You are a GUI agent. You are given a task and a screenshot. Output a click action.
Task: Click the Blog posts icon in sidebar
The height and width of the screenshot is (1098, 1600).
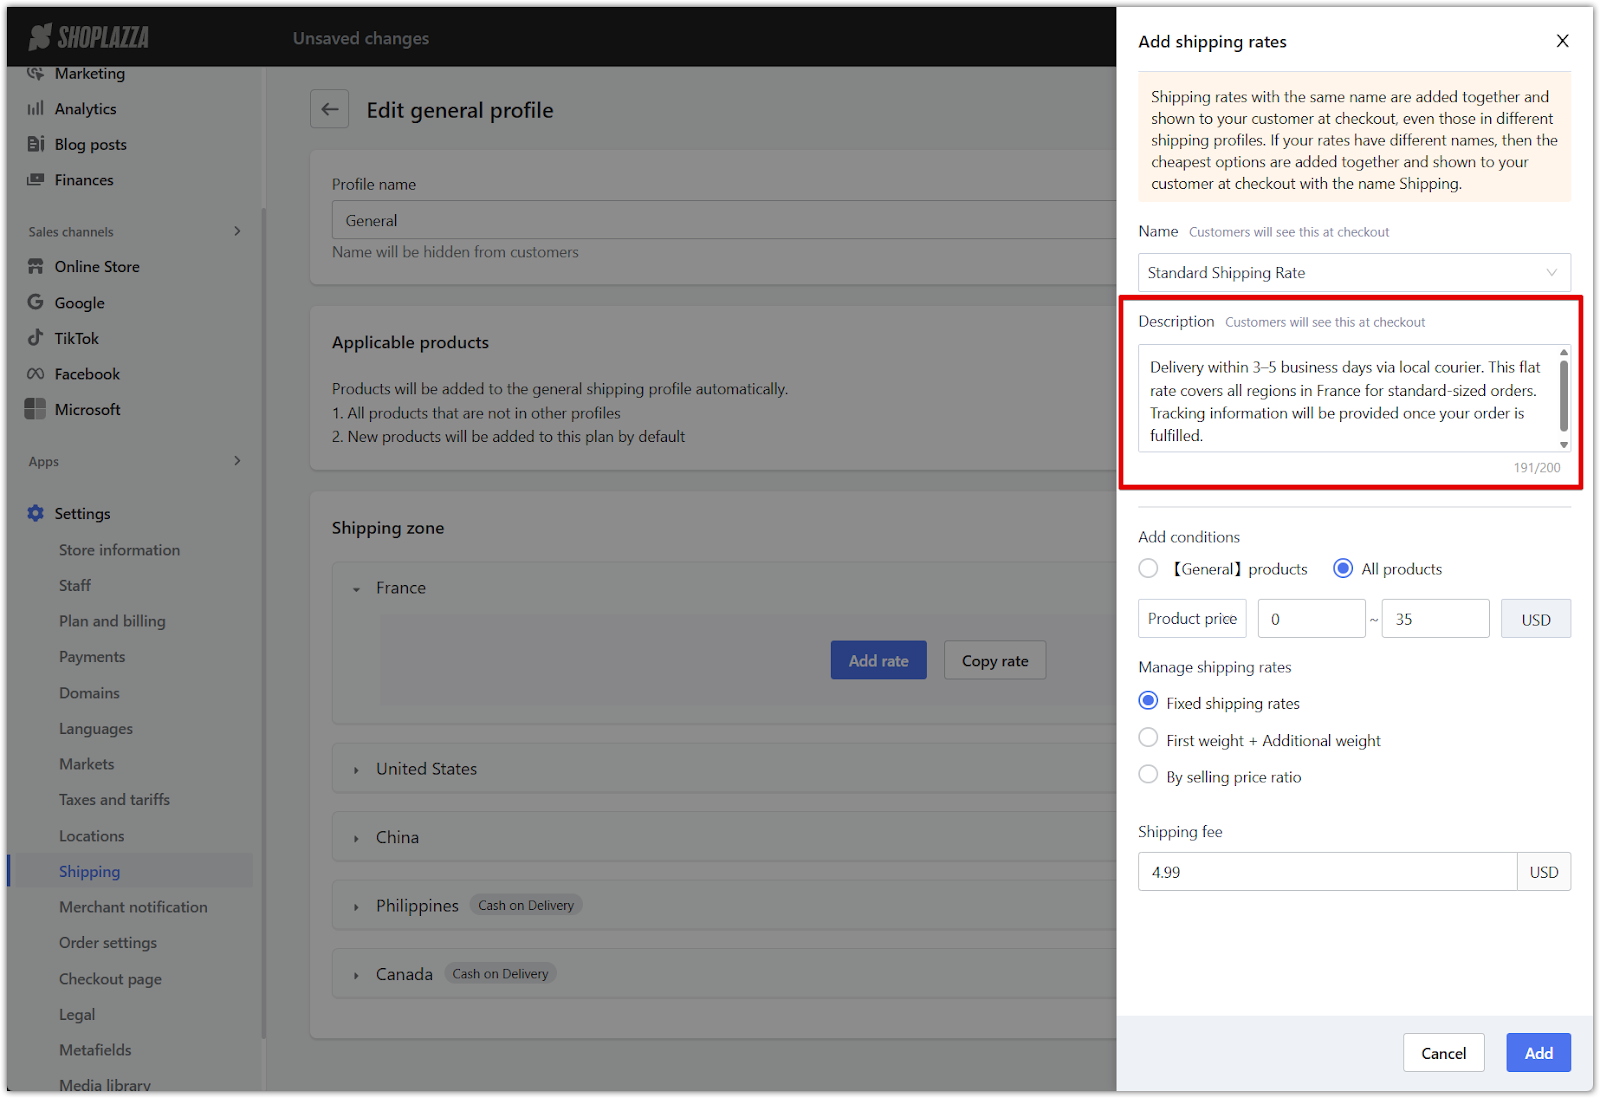pyautogui.click(x=36, y=144)
